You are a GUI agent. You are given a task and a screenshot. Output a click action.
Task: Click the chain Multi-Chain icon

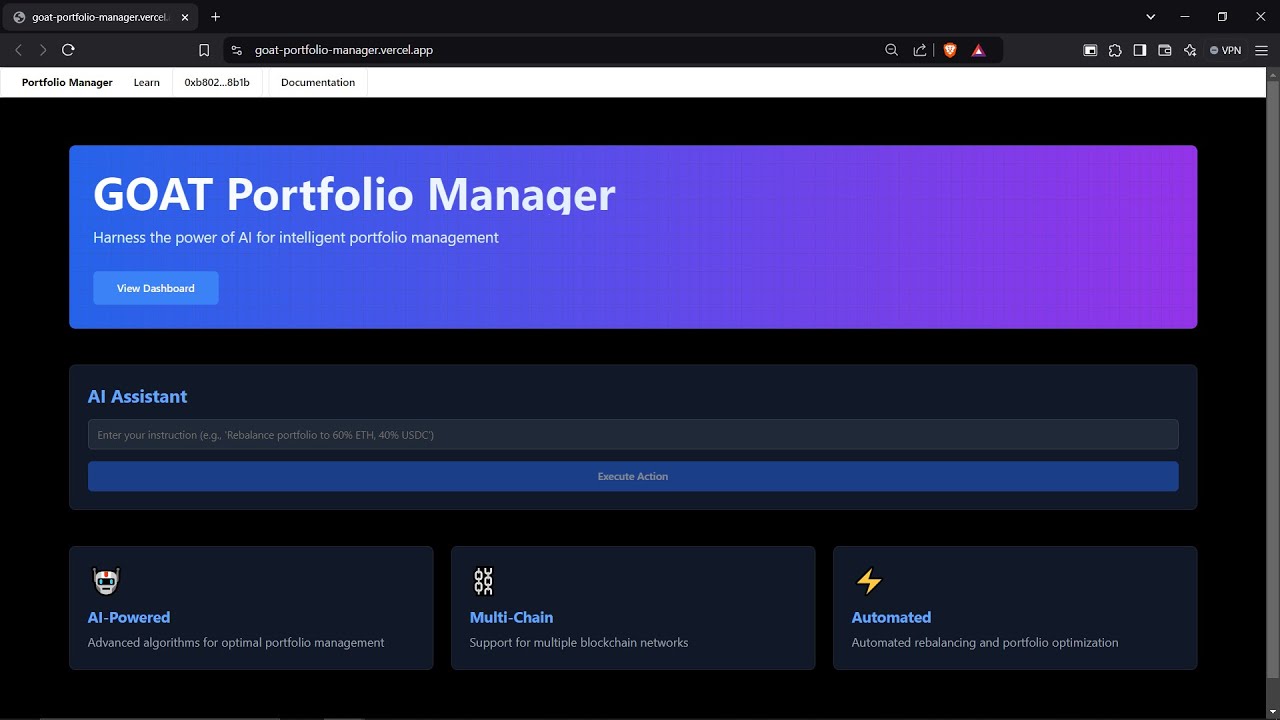[x=483, y=581]
